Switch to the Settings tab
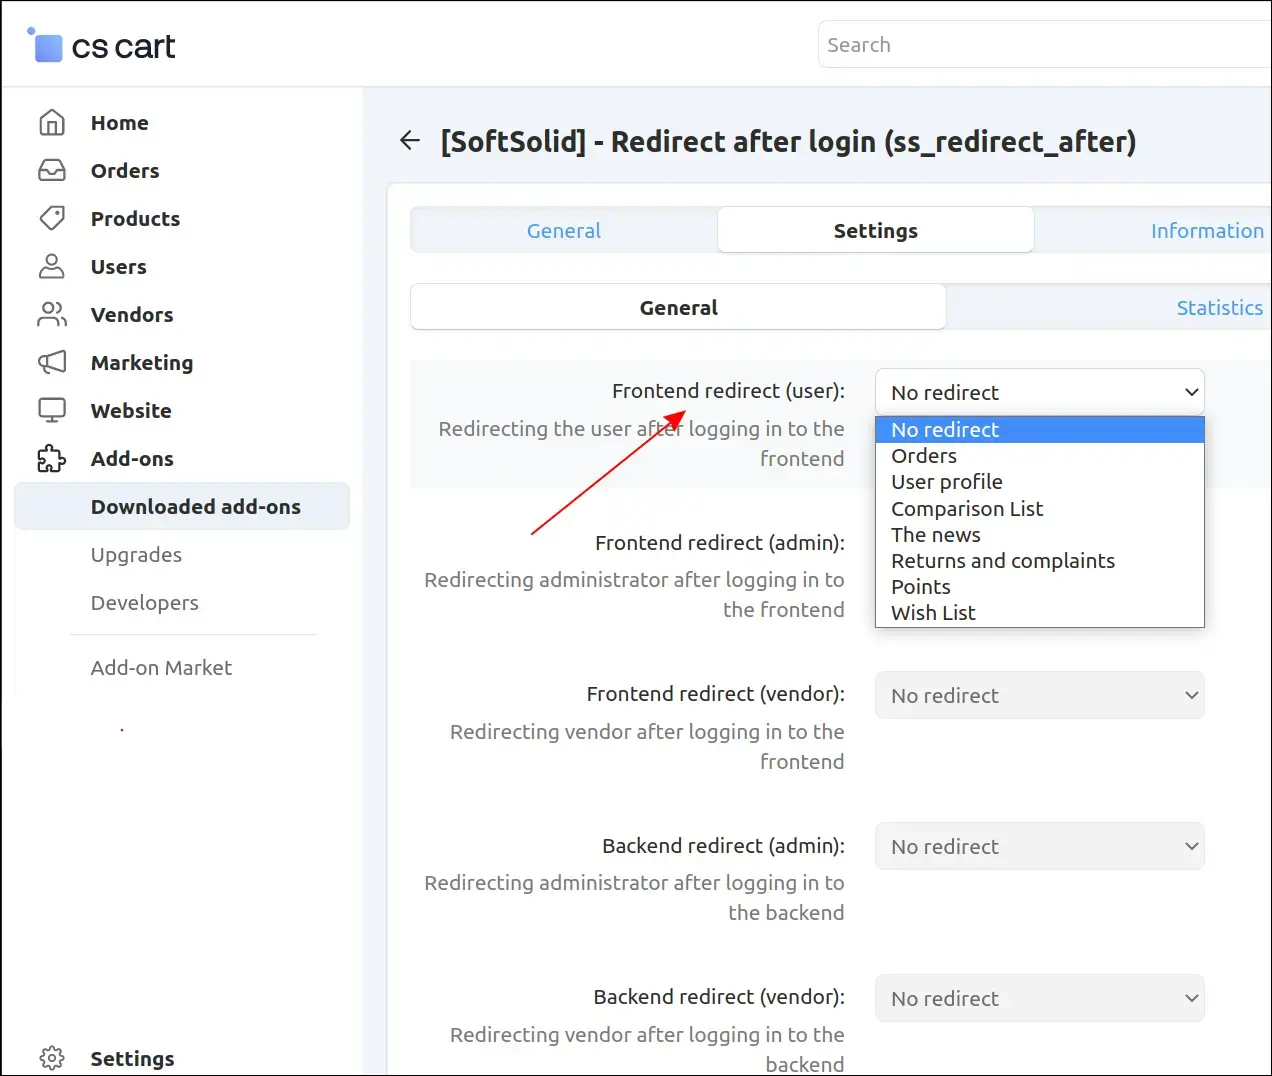Screen dimensions: 1272x1076 click(x=876, y=230)
